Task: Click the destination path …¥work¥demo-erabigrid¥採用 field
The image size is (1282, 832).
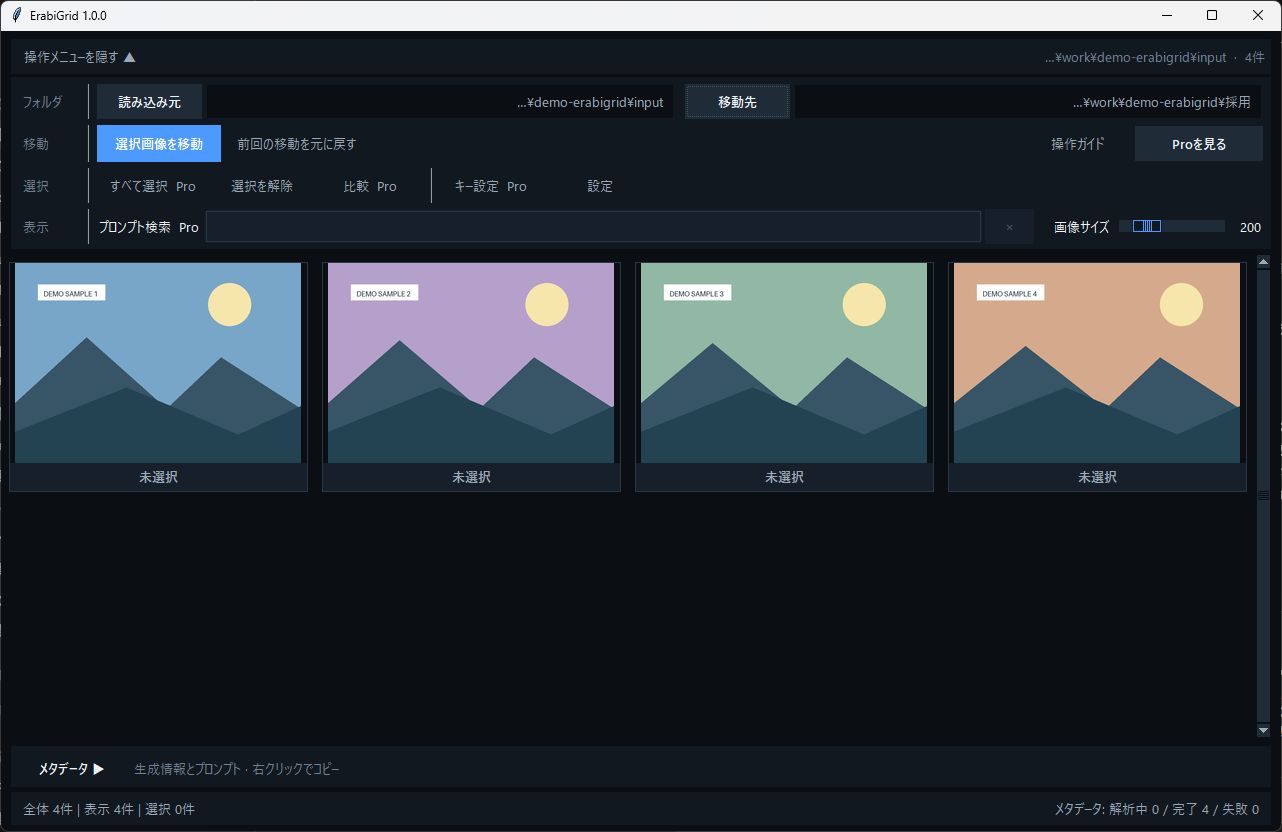Action: click(x=1029, y=102)
